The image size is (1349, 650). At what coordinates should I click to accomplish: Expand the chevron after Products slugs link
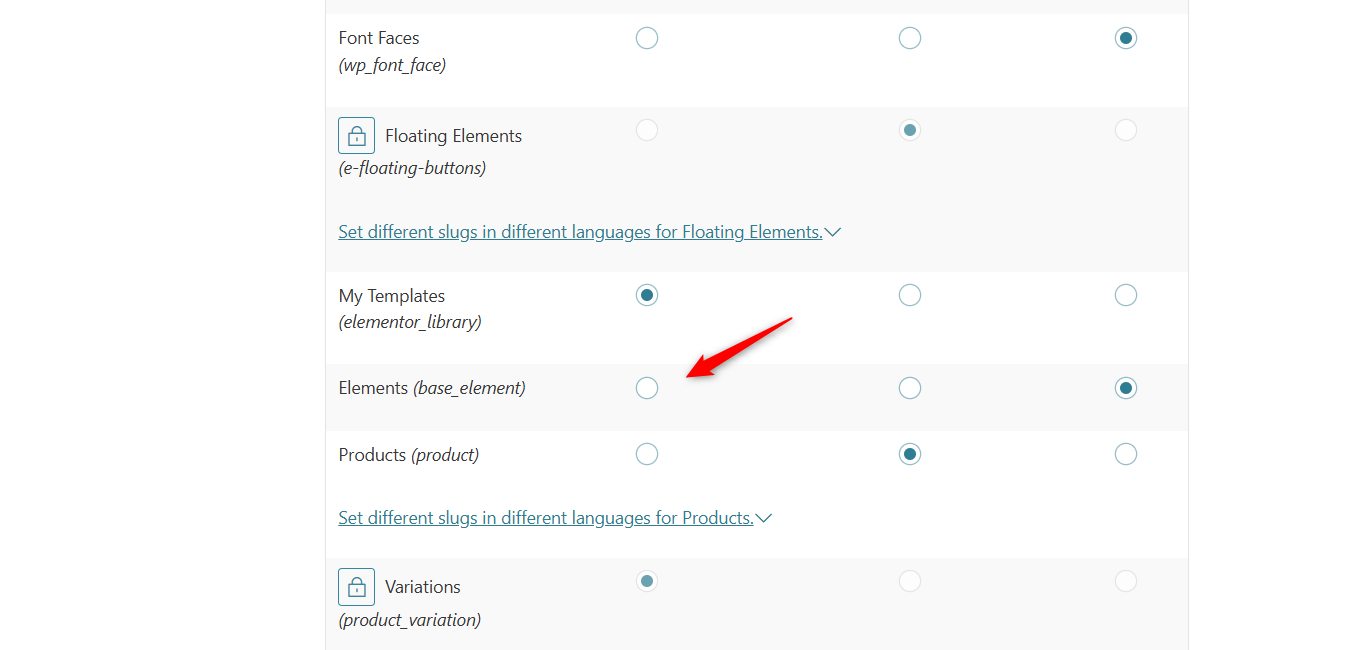click(x=763, y=518)
